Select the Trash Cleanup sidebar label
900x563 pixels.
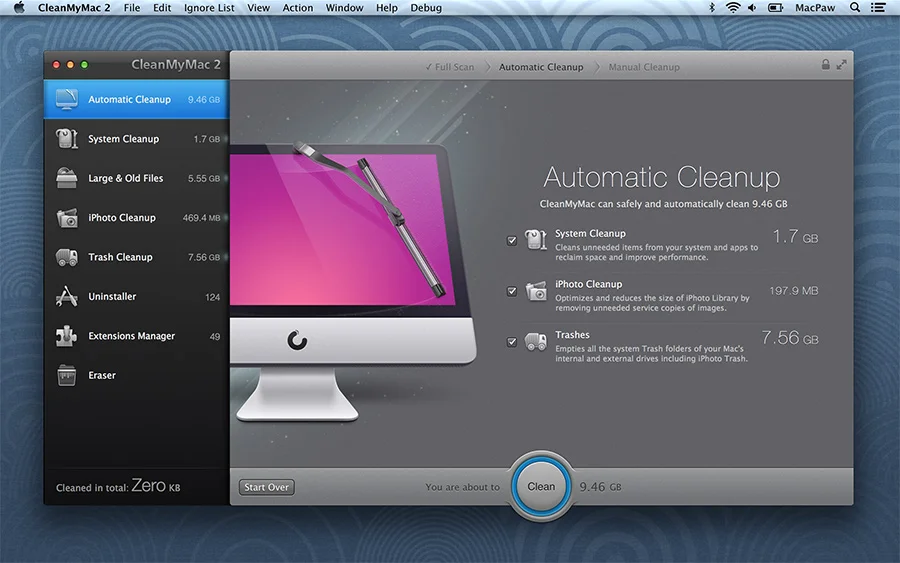pyautogui.click(x=121, y=257)
